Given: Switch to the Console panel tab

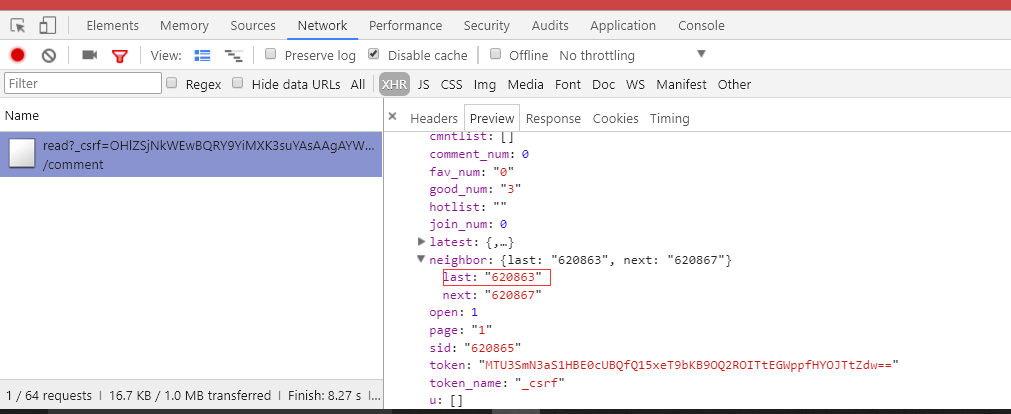Looking at the screenshot, I should coord(701,26).
